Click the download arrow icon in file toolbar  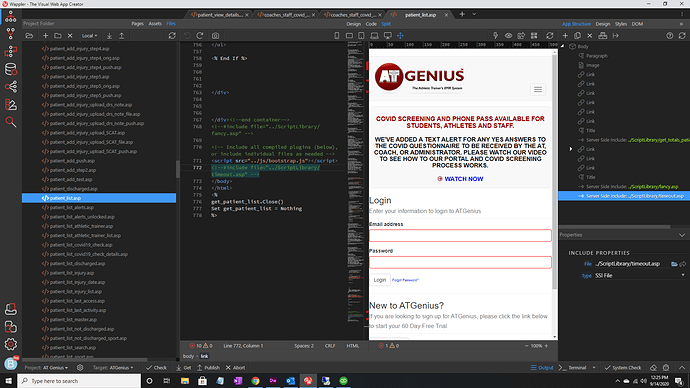pyautogui.click(x=109, y=36)
